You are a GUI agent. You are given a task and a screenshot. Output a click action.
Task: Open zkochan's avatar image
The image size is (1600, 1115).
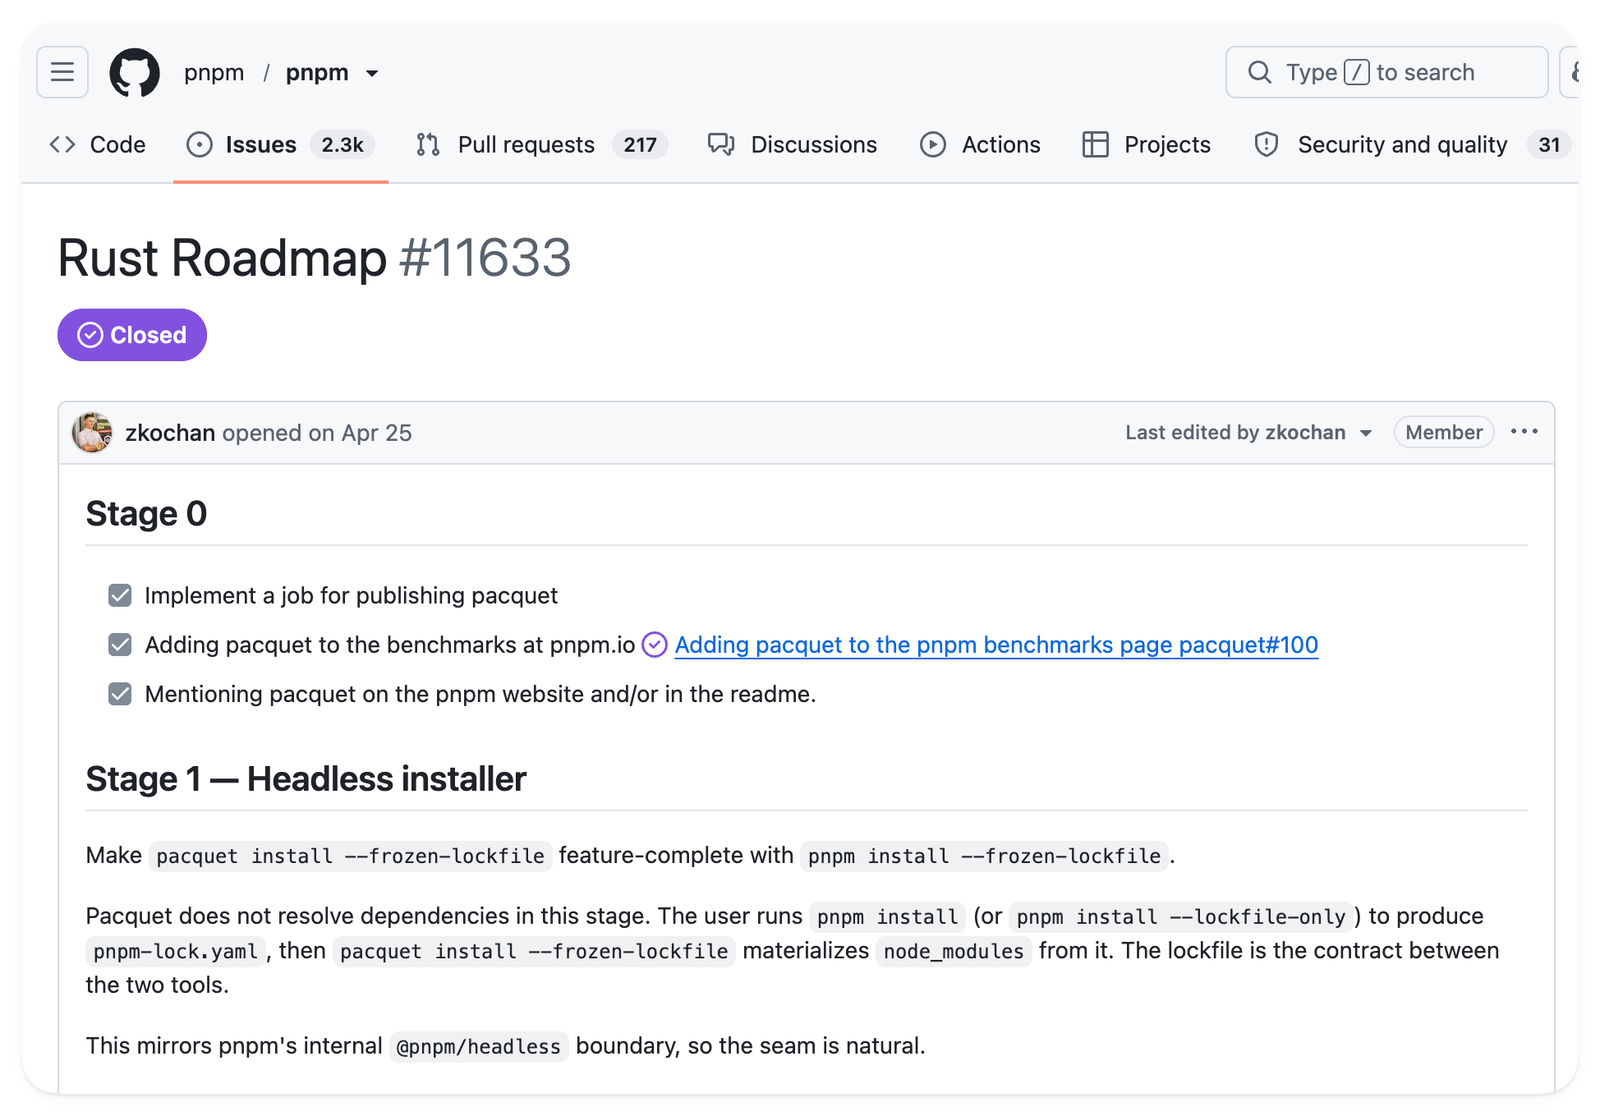92,432
